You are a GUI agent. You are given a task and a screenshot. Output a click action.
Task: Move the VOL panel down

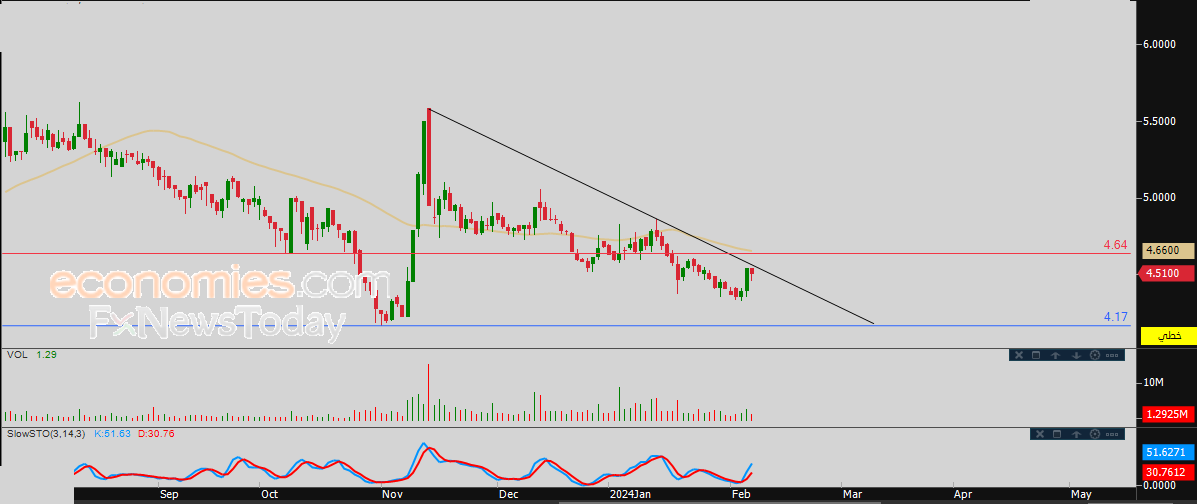coord(1076,355)
